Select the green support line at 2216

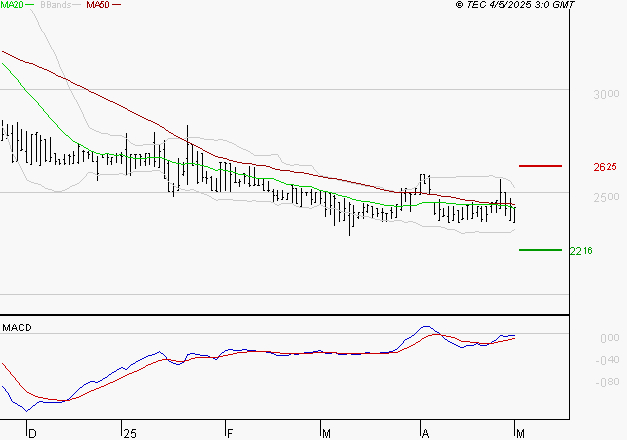(539, 250)
